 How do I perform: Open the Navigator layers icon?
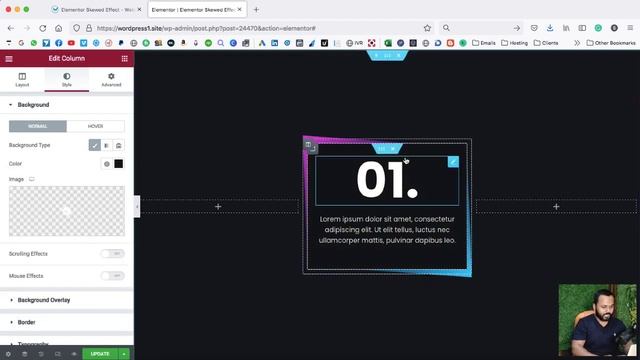pos(24,354)
